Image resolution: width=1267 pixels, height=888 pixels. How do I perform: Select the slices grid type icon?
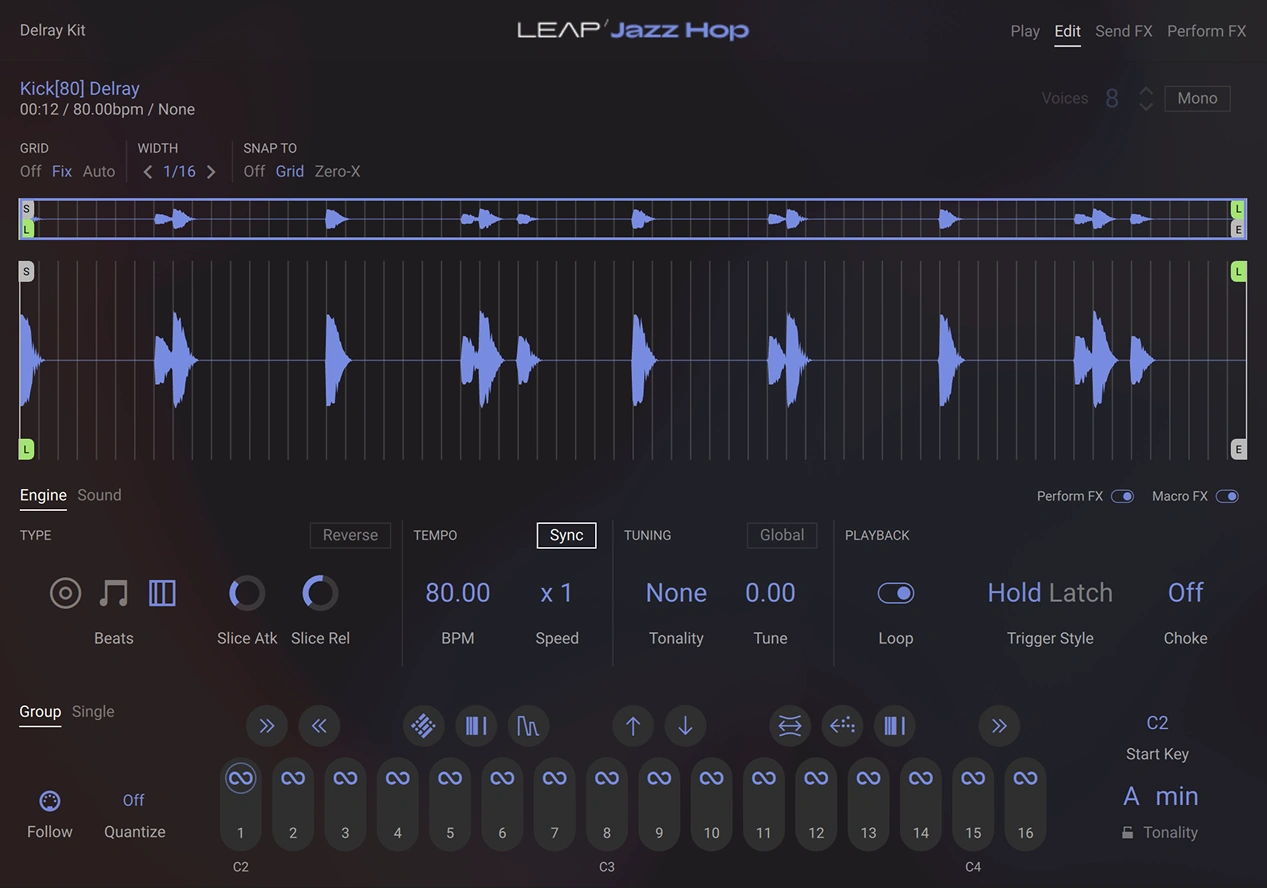tap(162, 592)
